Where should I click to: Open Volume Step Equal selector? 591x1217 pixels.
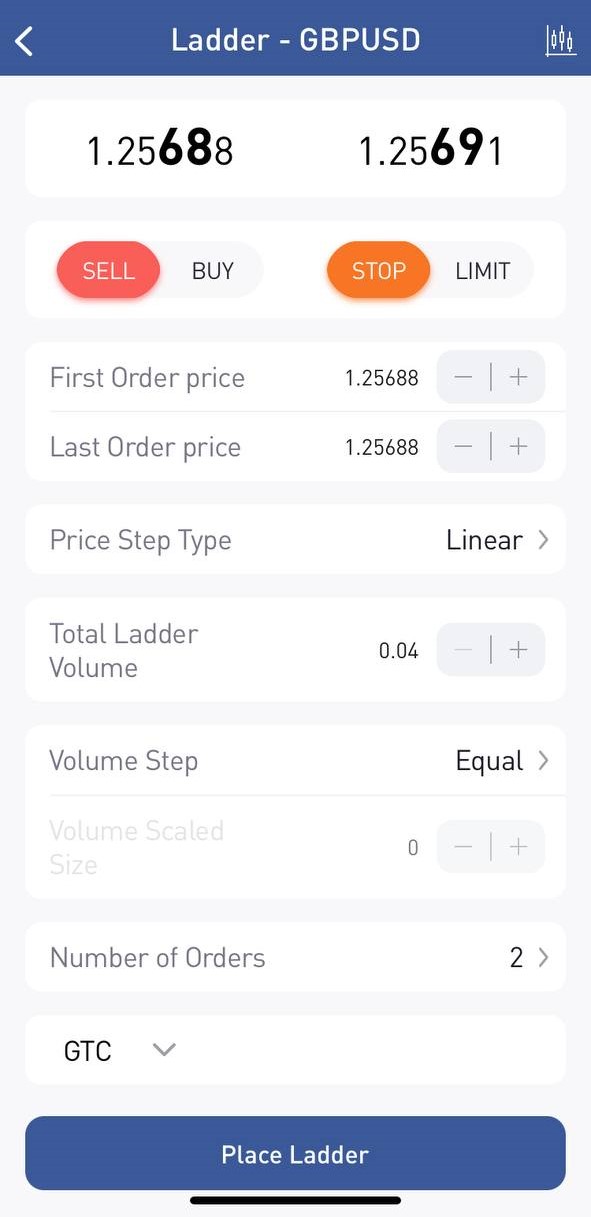pyautogui.click(x=295, y=761)
